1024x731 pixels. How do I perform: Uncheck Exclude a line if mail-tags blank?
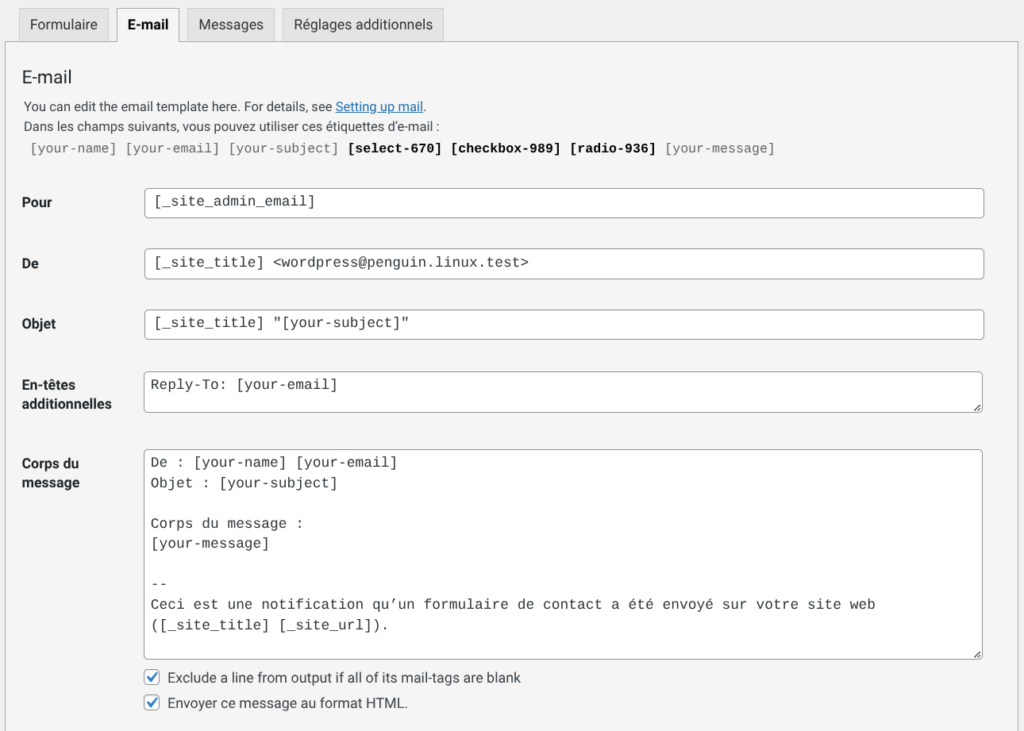[152, 678]
